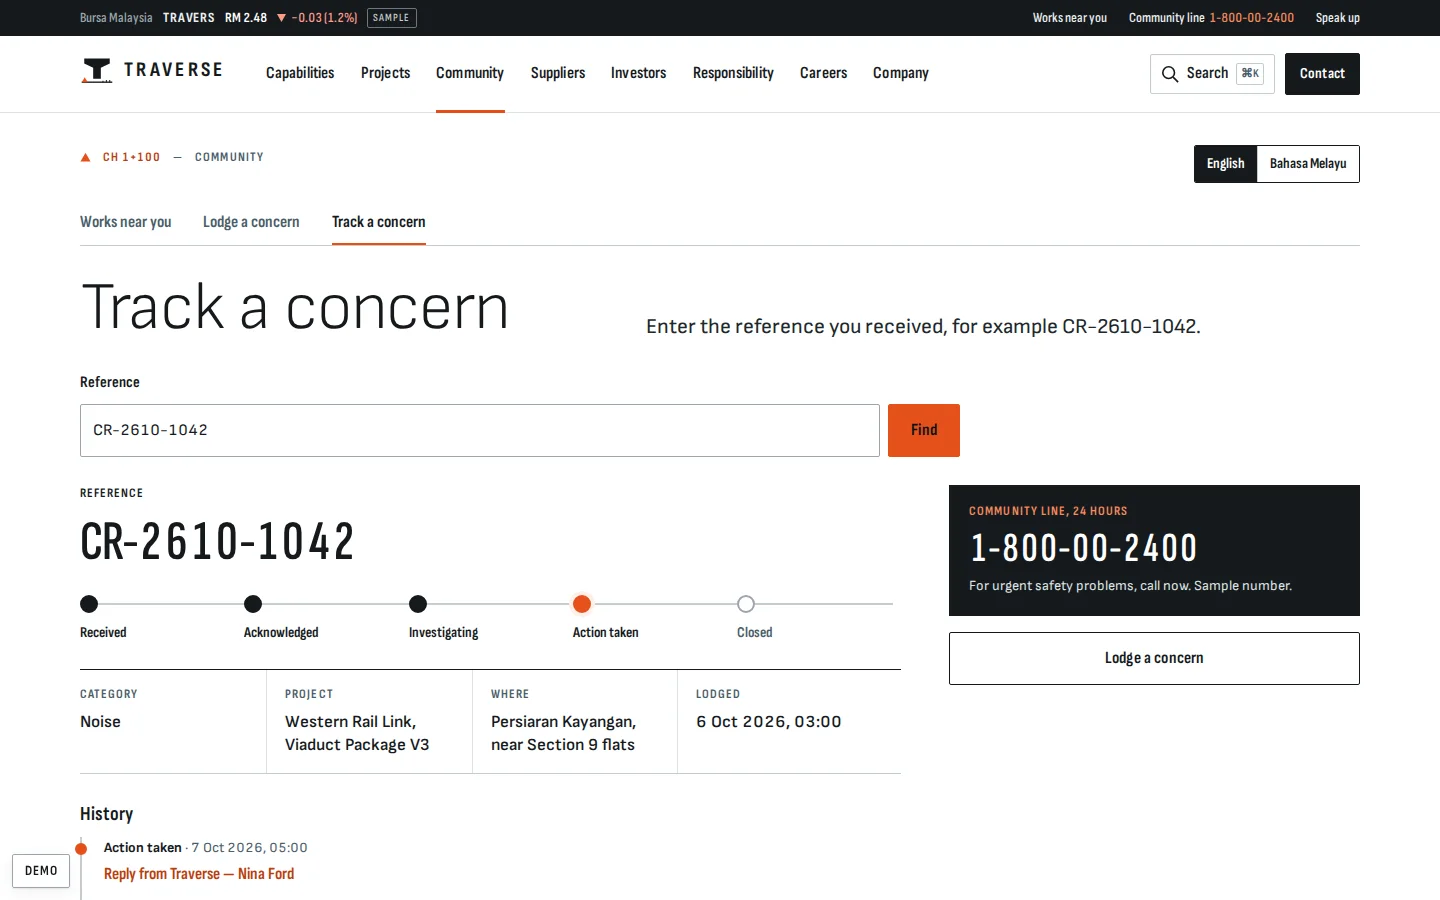Open the Suppliers menu

coord(558,73)
